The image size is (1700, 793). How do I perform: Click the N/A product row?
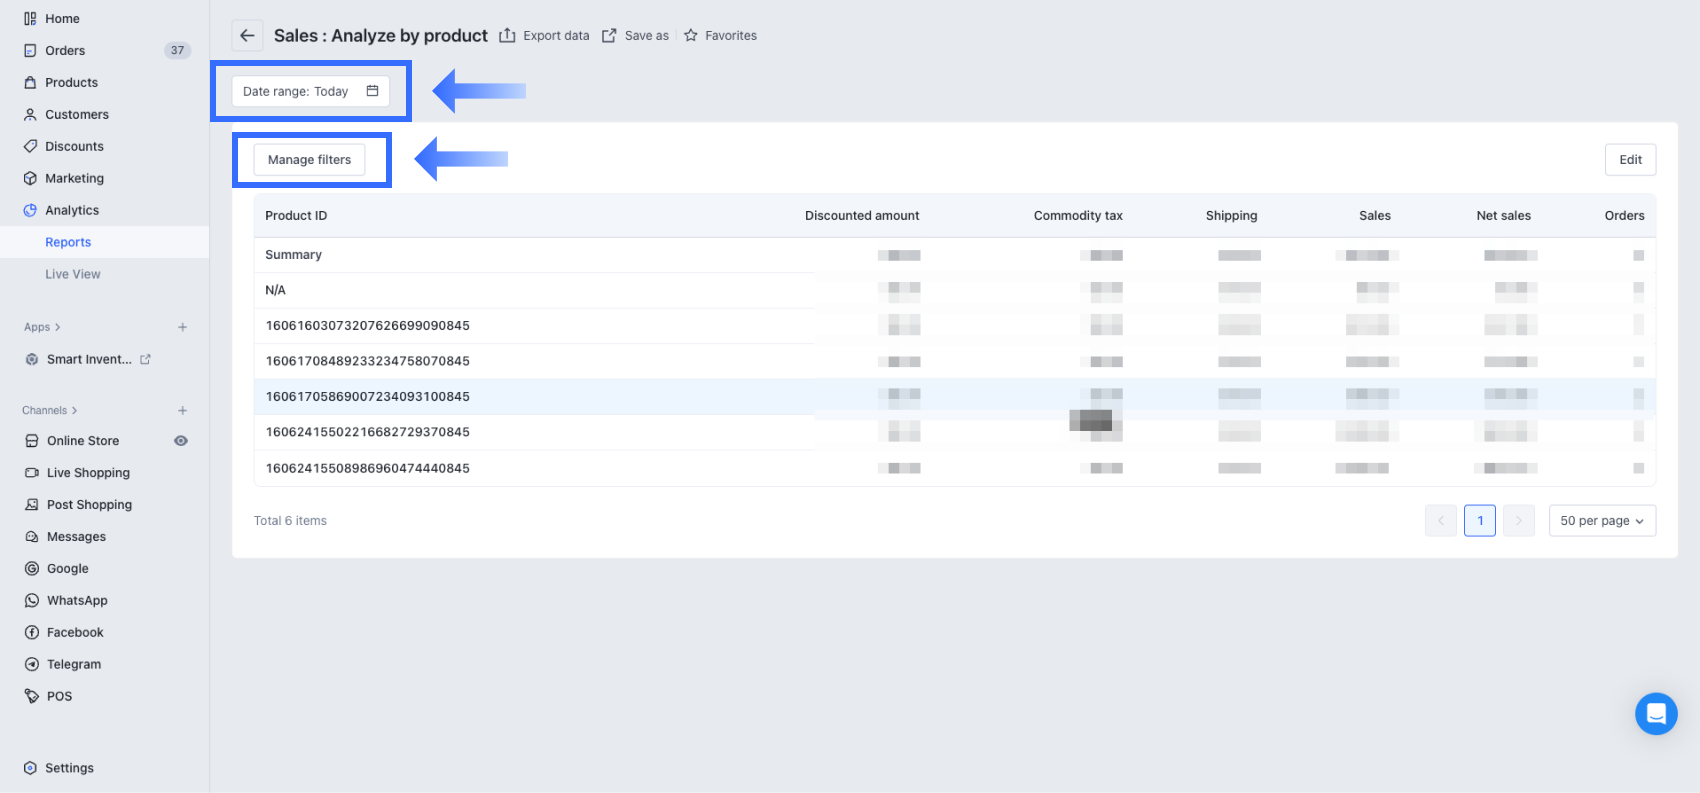(x=955, y=290)
